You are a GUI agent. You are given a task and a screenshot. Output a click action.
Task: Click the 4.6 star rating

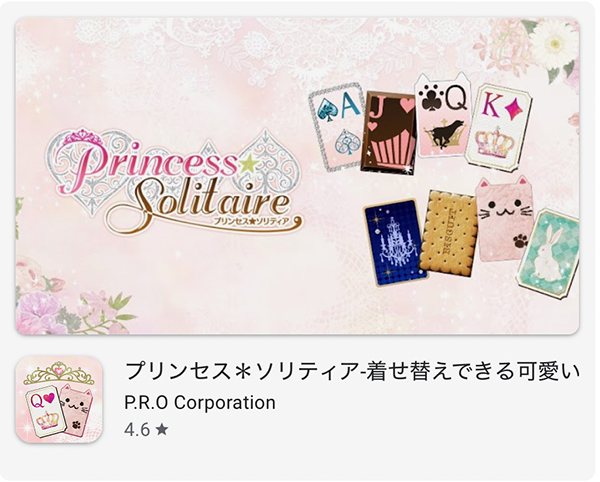tap(146, 430)
